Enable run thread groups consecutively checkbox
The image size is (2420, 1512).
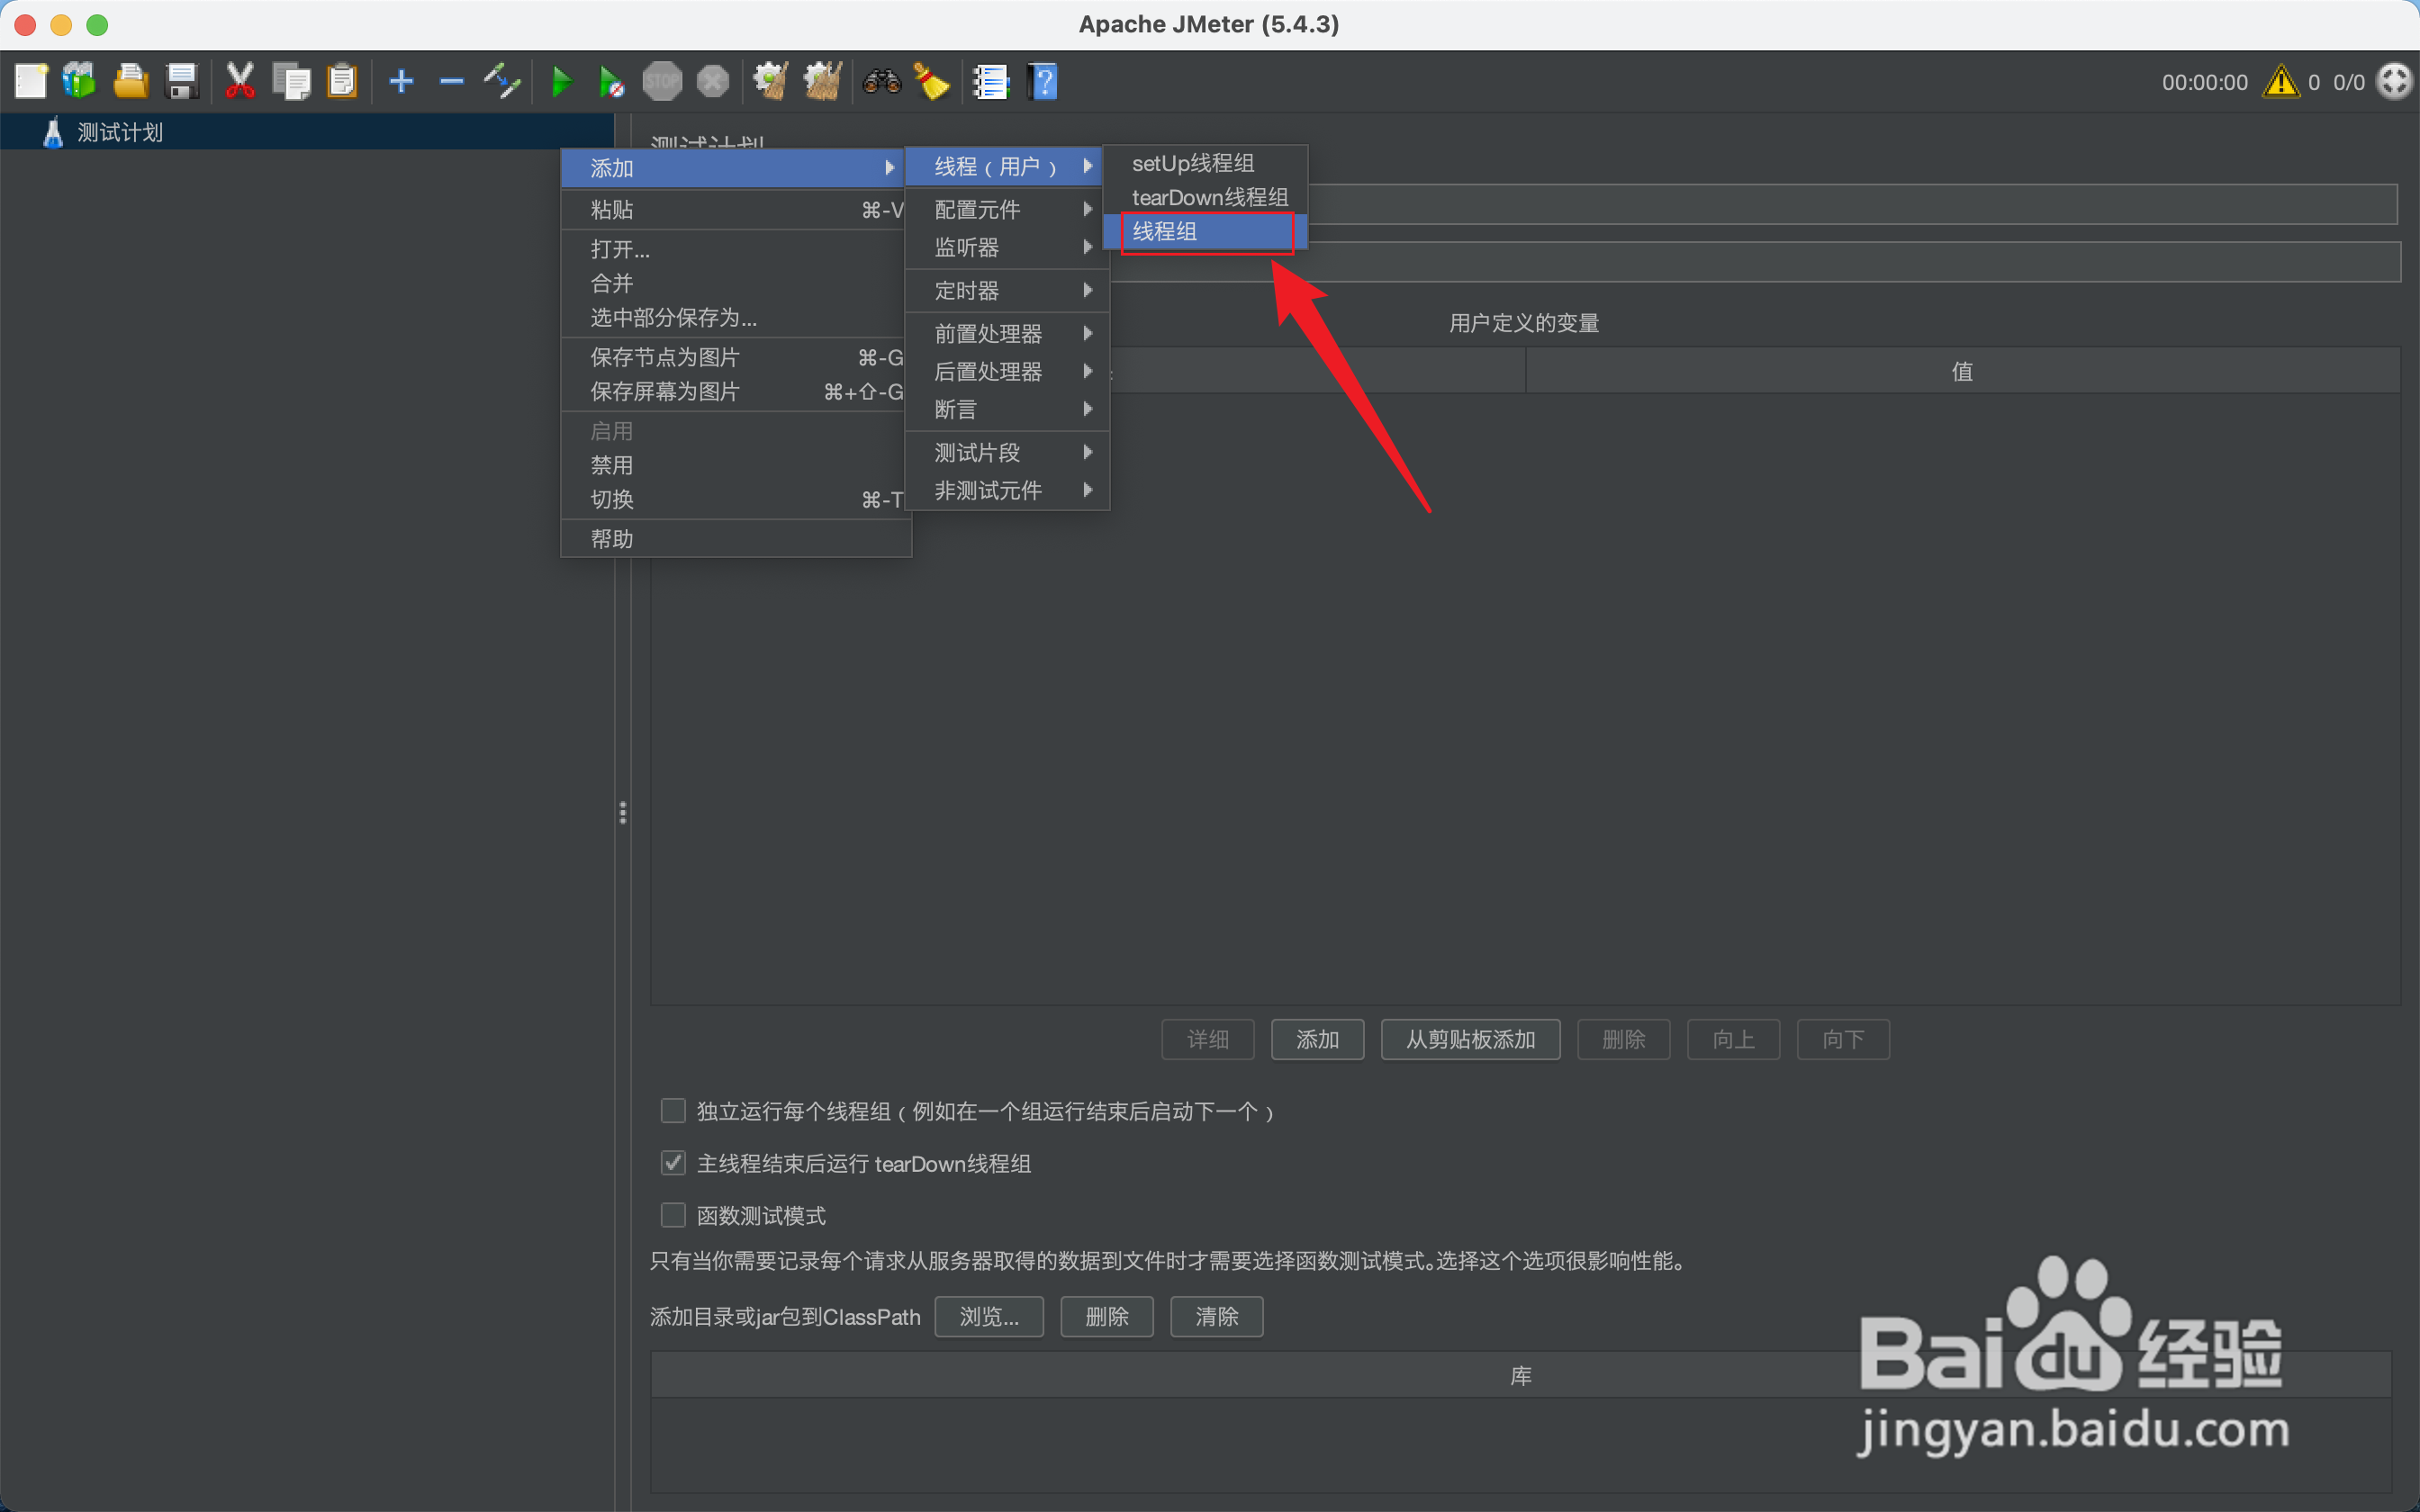coord(673,1111)
